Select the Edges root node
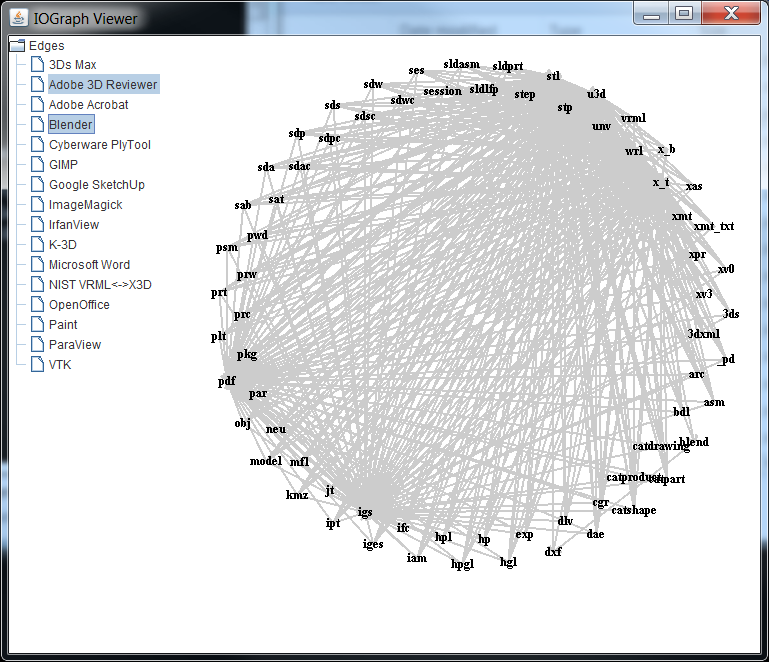769x662 pixels. [47, 46]
